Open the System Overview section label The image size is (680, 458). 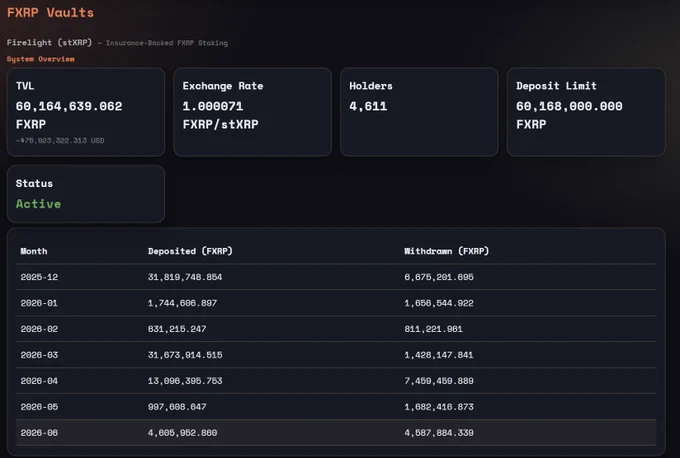pos(40,59)
